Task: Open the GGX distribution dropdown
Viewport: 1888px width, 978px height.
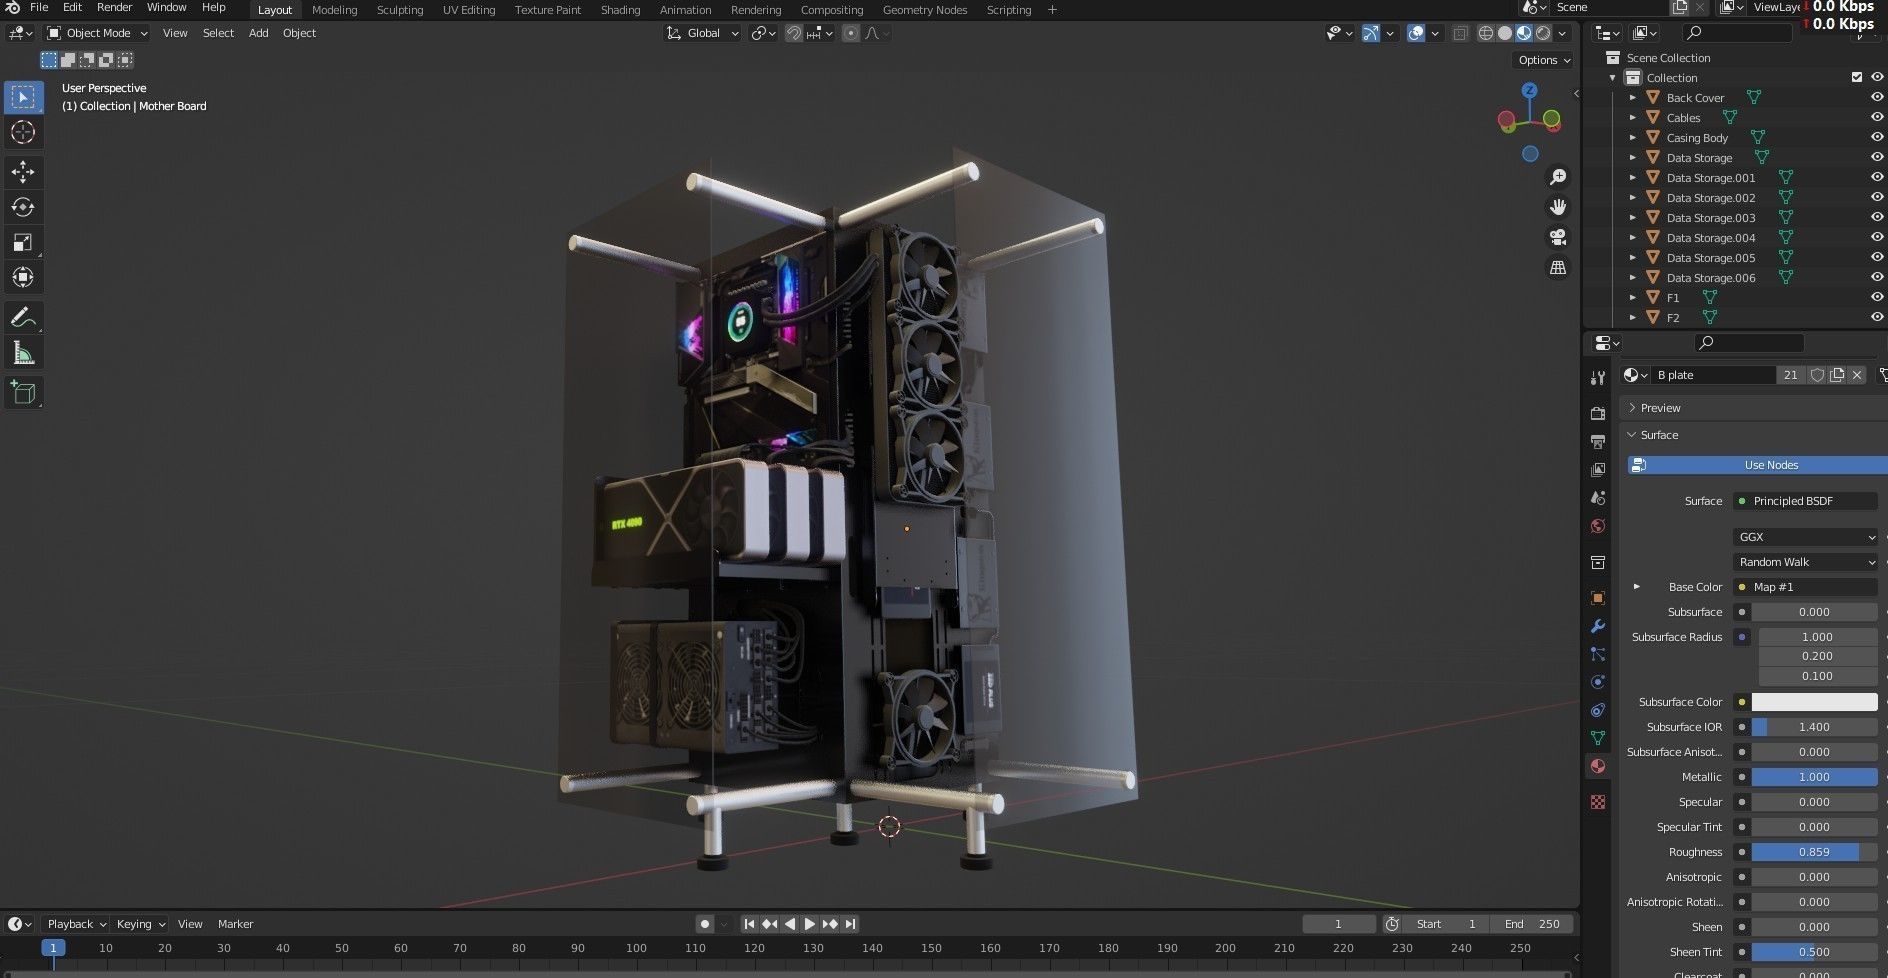Action: pos(1805,537)
